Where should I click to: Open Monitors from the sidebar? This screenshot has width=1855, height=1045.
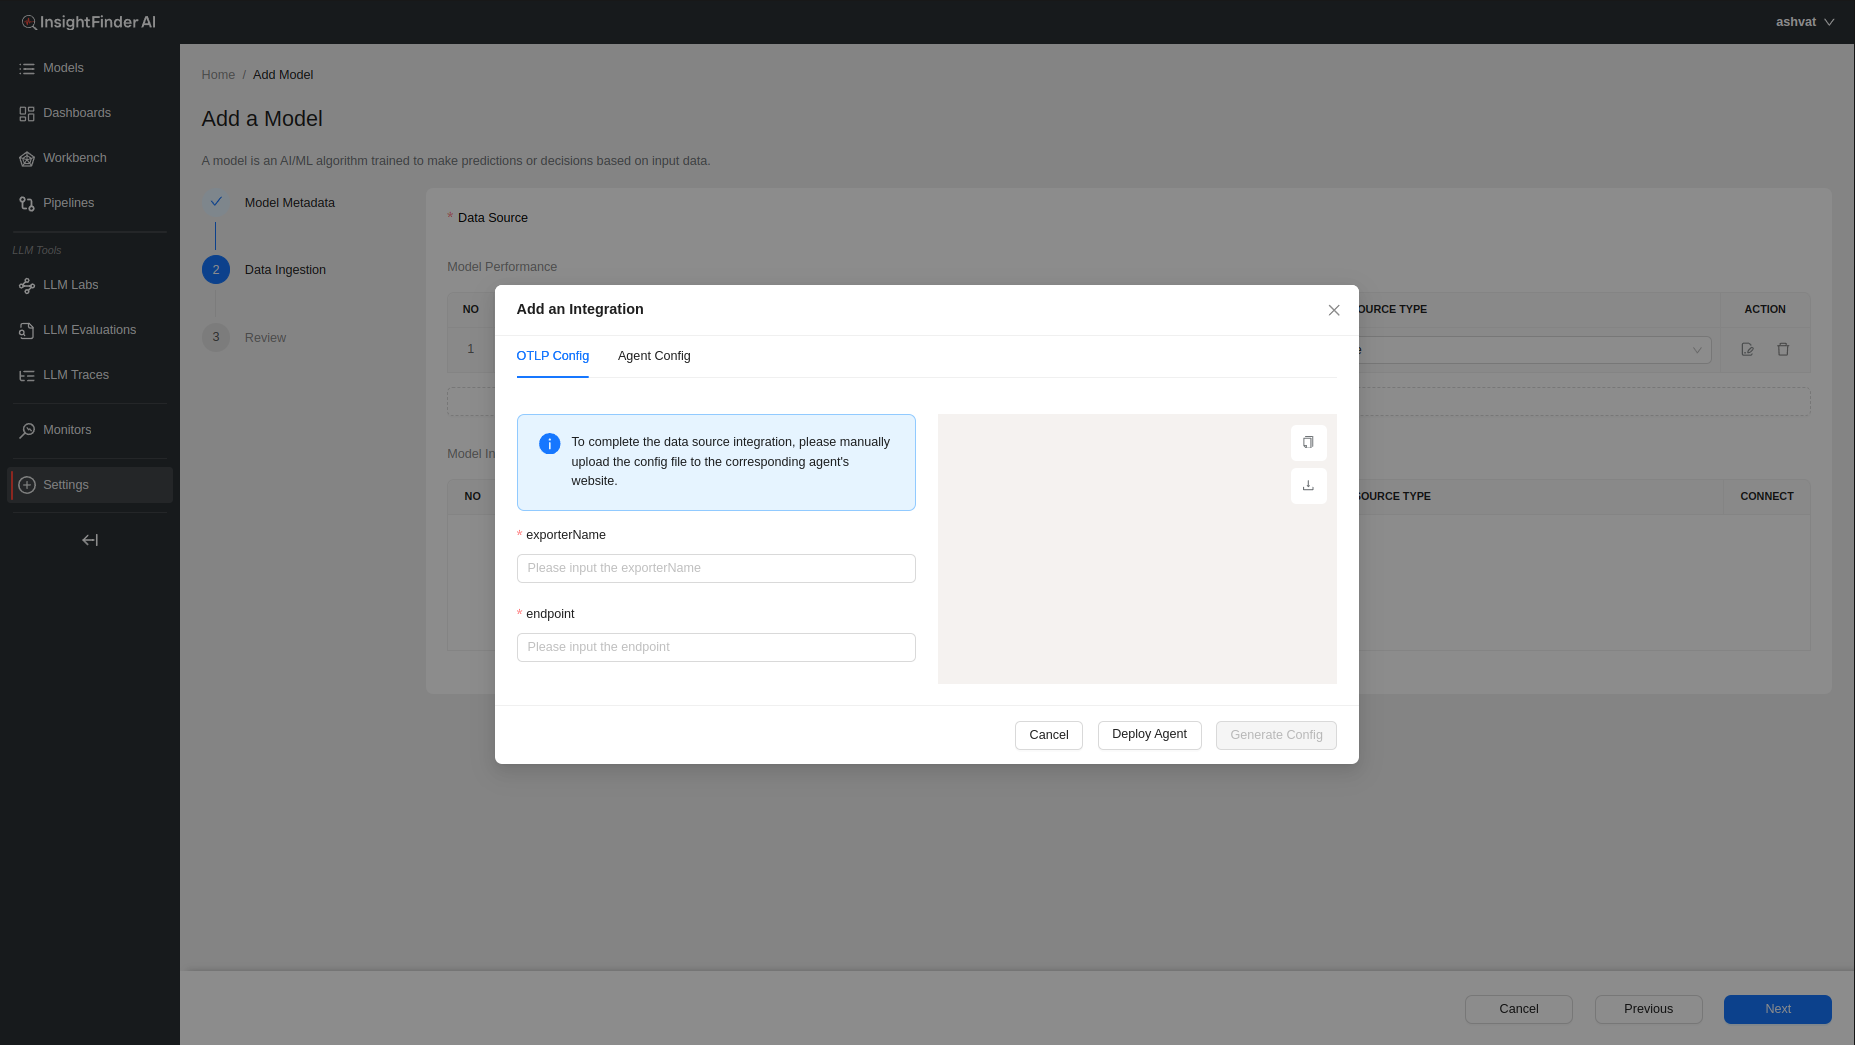click(x=67, y=430)
